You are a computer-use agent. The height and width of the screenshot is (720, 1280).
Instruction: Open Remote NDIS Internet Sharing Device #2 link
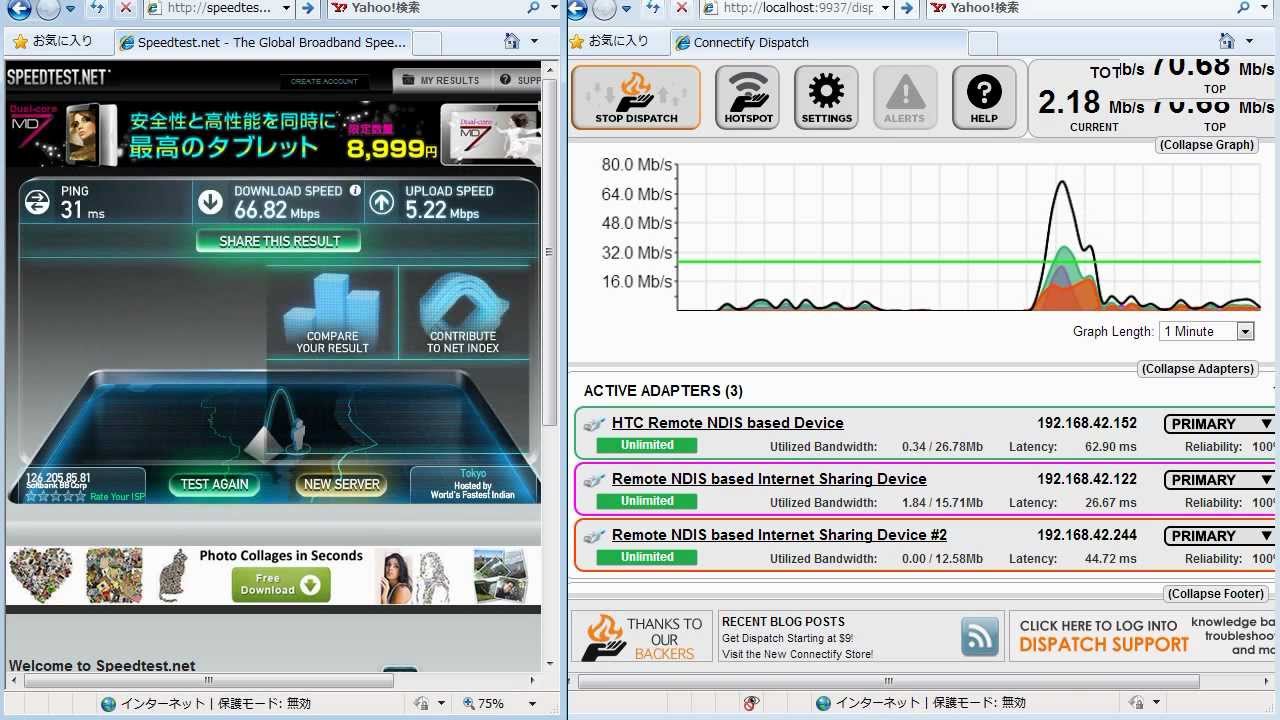[x=779, y=535]
